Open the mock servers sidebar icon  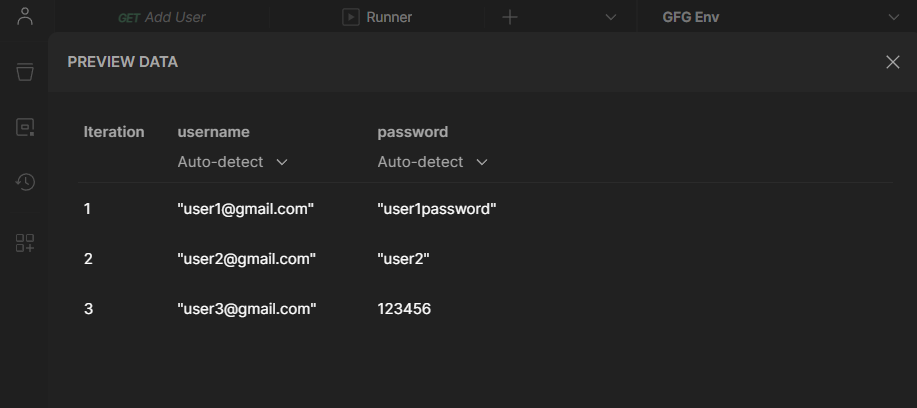tap(25, 127)
